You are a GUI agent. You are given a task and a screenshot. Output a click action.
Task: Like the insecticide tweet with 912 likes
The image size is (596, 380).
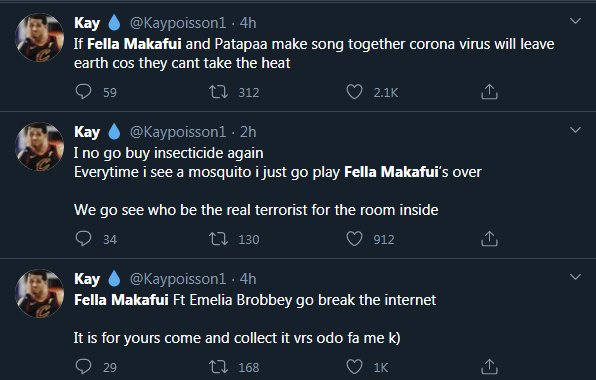point(354,239)
